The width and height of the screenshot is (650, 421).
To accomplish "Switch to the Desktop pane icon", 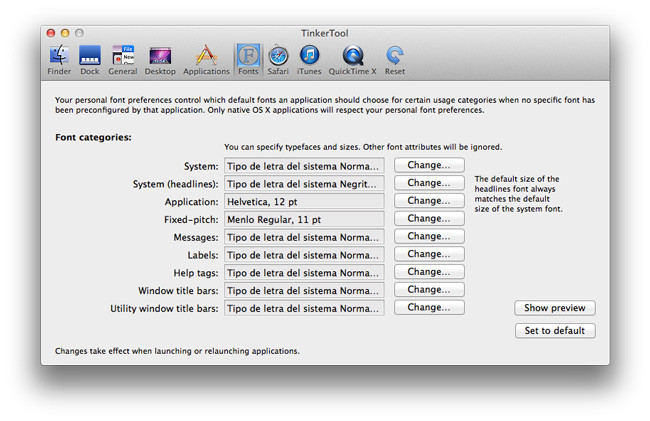I will [160, 60].
